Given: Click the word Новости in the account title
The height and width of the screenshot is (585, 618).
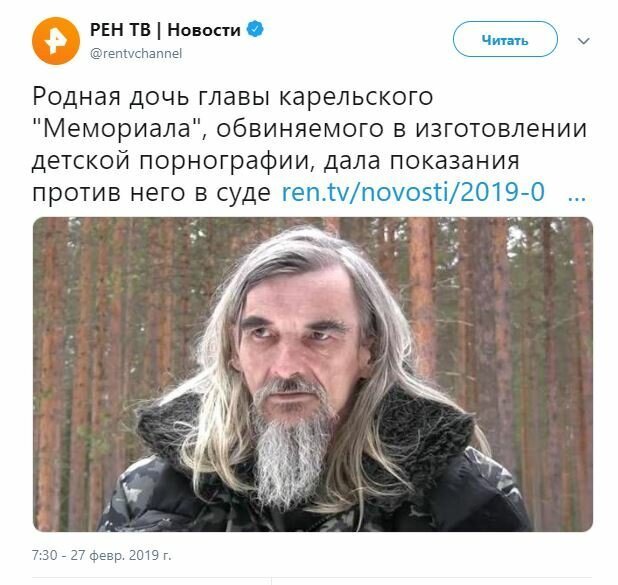Looking at the screenshot, I should pyautogui.click(x=204, y=30).
